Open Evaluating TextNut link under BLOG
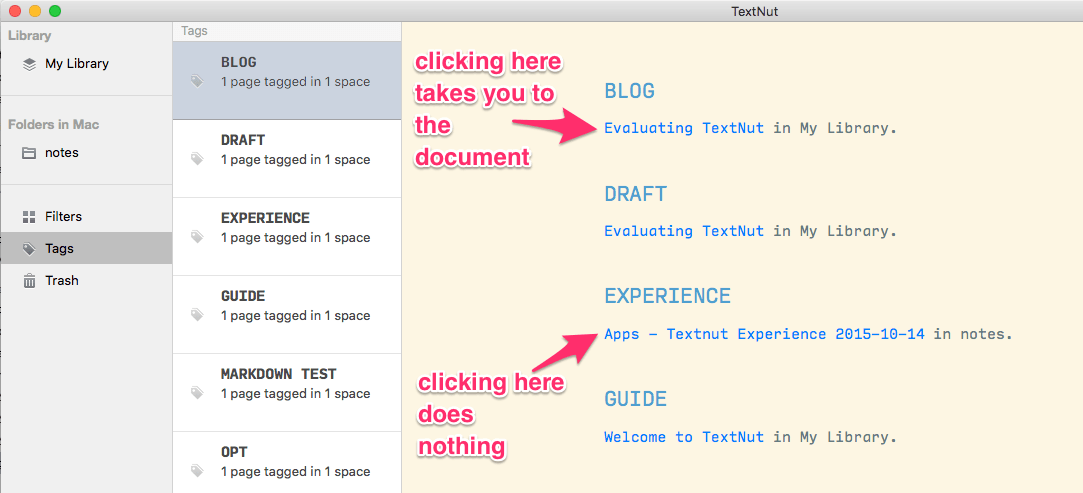This screenshot has width=1083, height=493. point(684,128)
